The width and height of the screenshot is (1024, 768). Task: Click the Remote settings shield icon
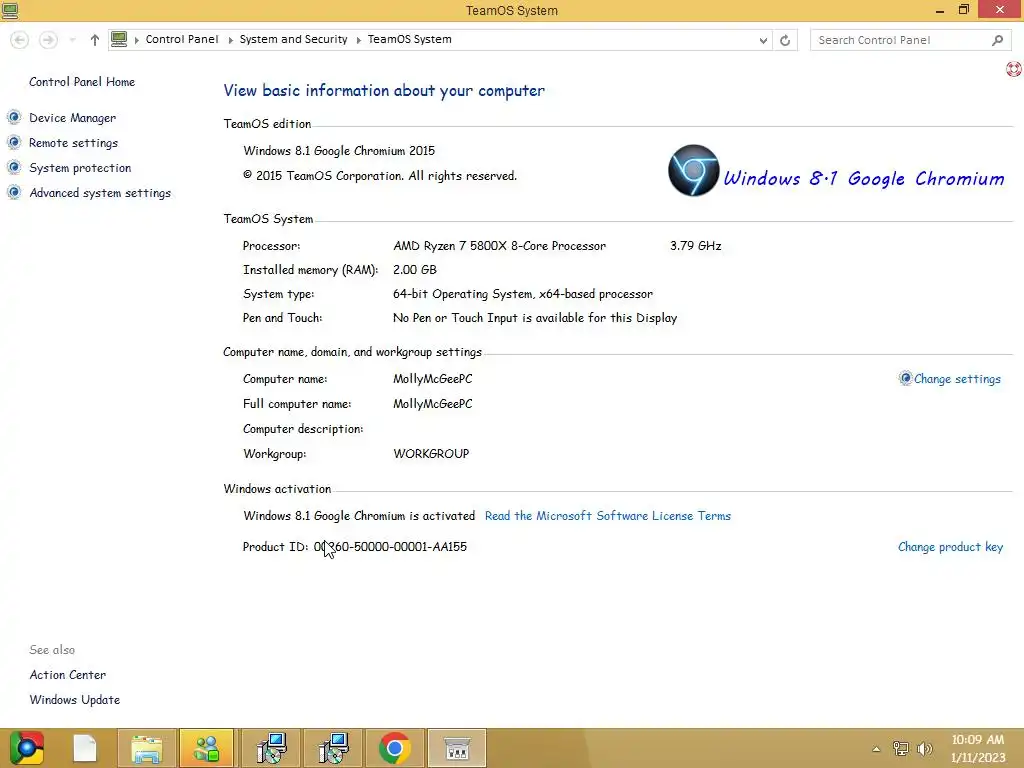[14, 142]
